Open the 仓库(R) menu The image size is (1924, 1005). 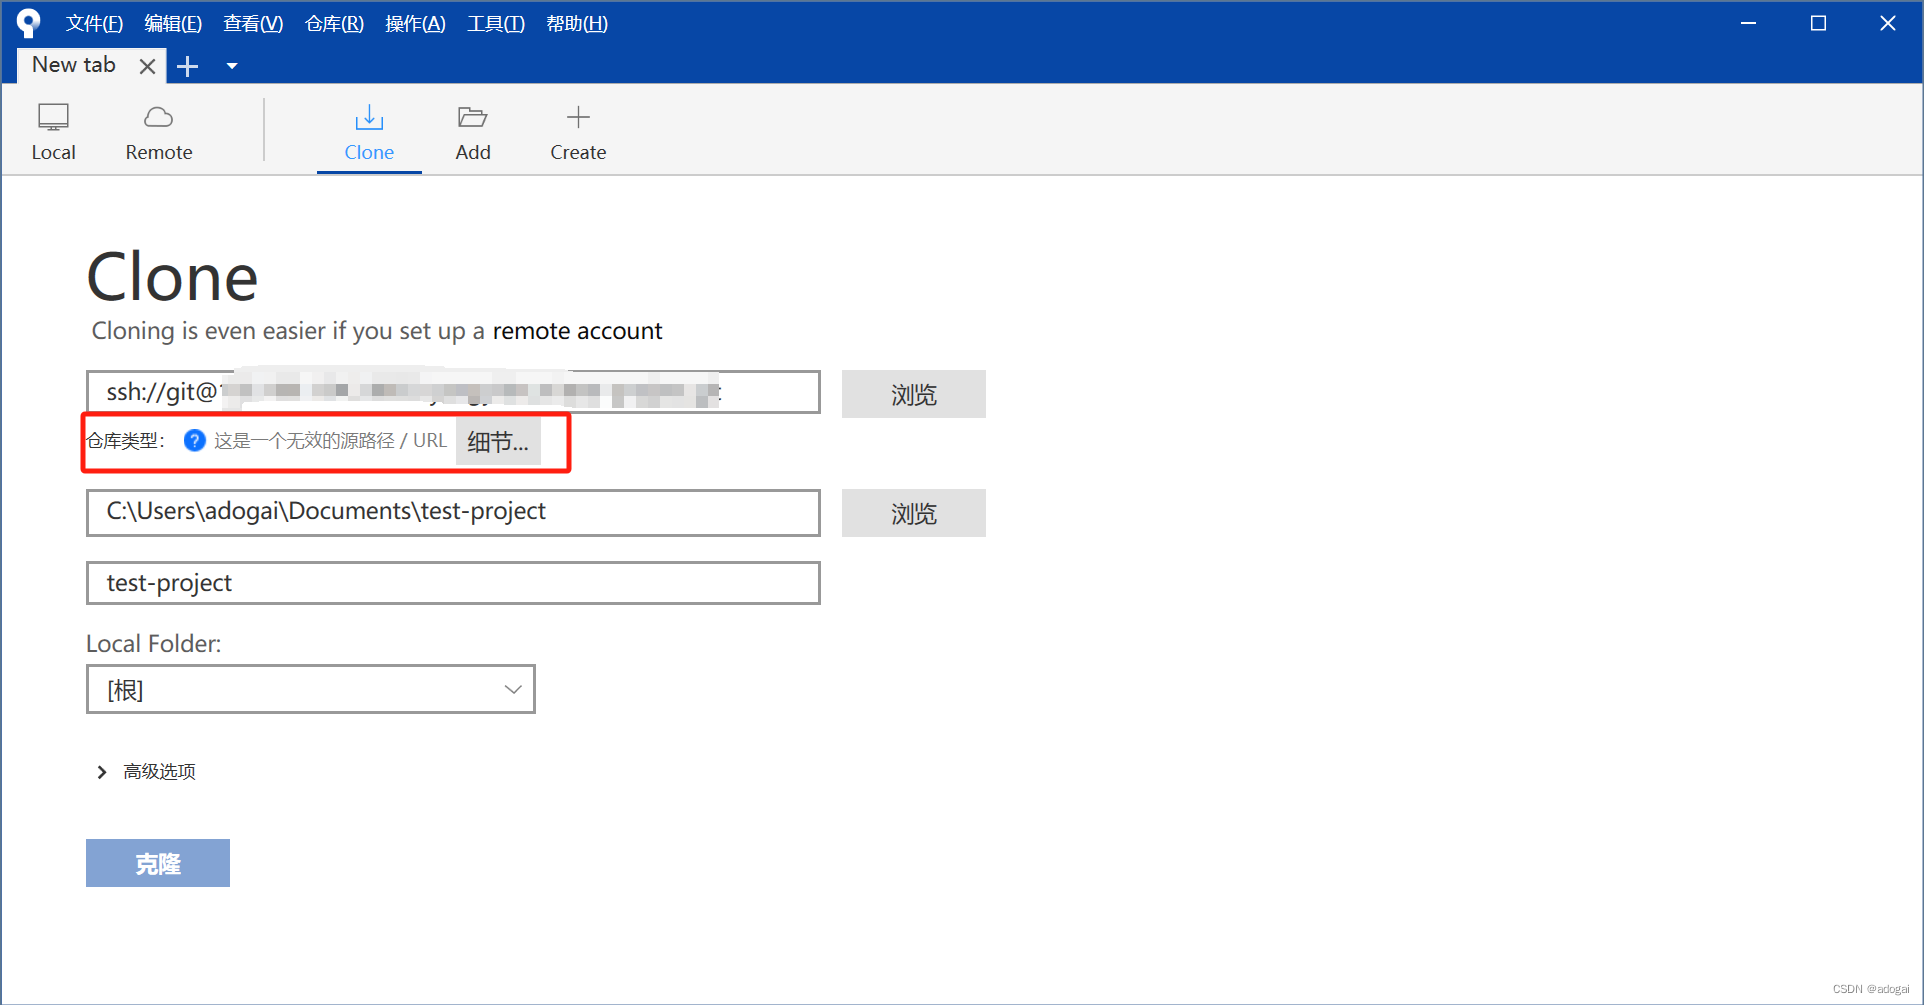(334, 23)
